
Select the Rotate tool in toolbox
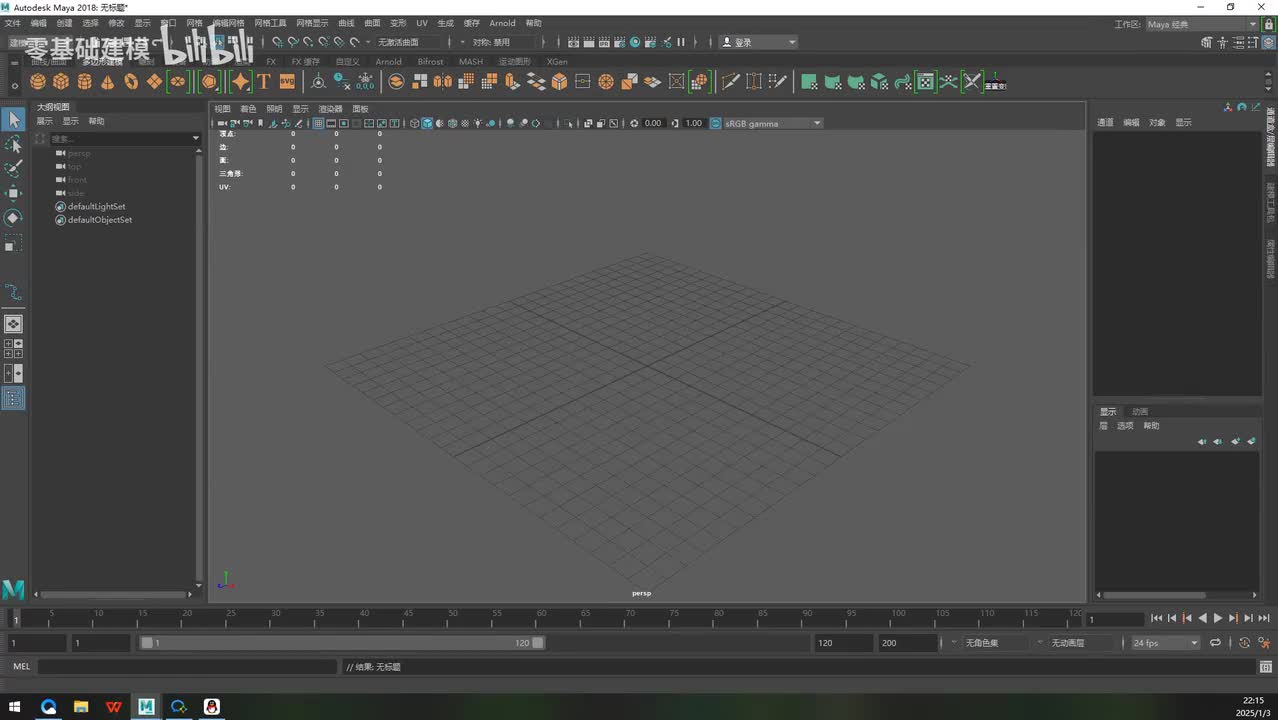pyautogui.click(x=13, y=218)
